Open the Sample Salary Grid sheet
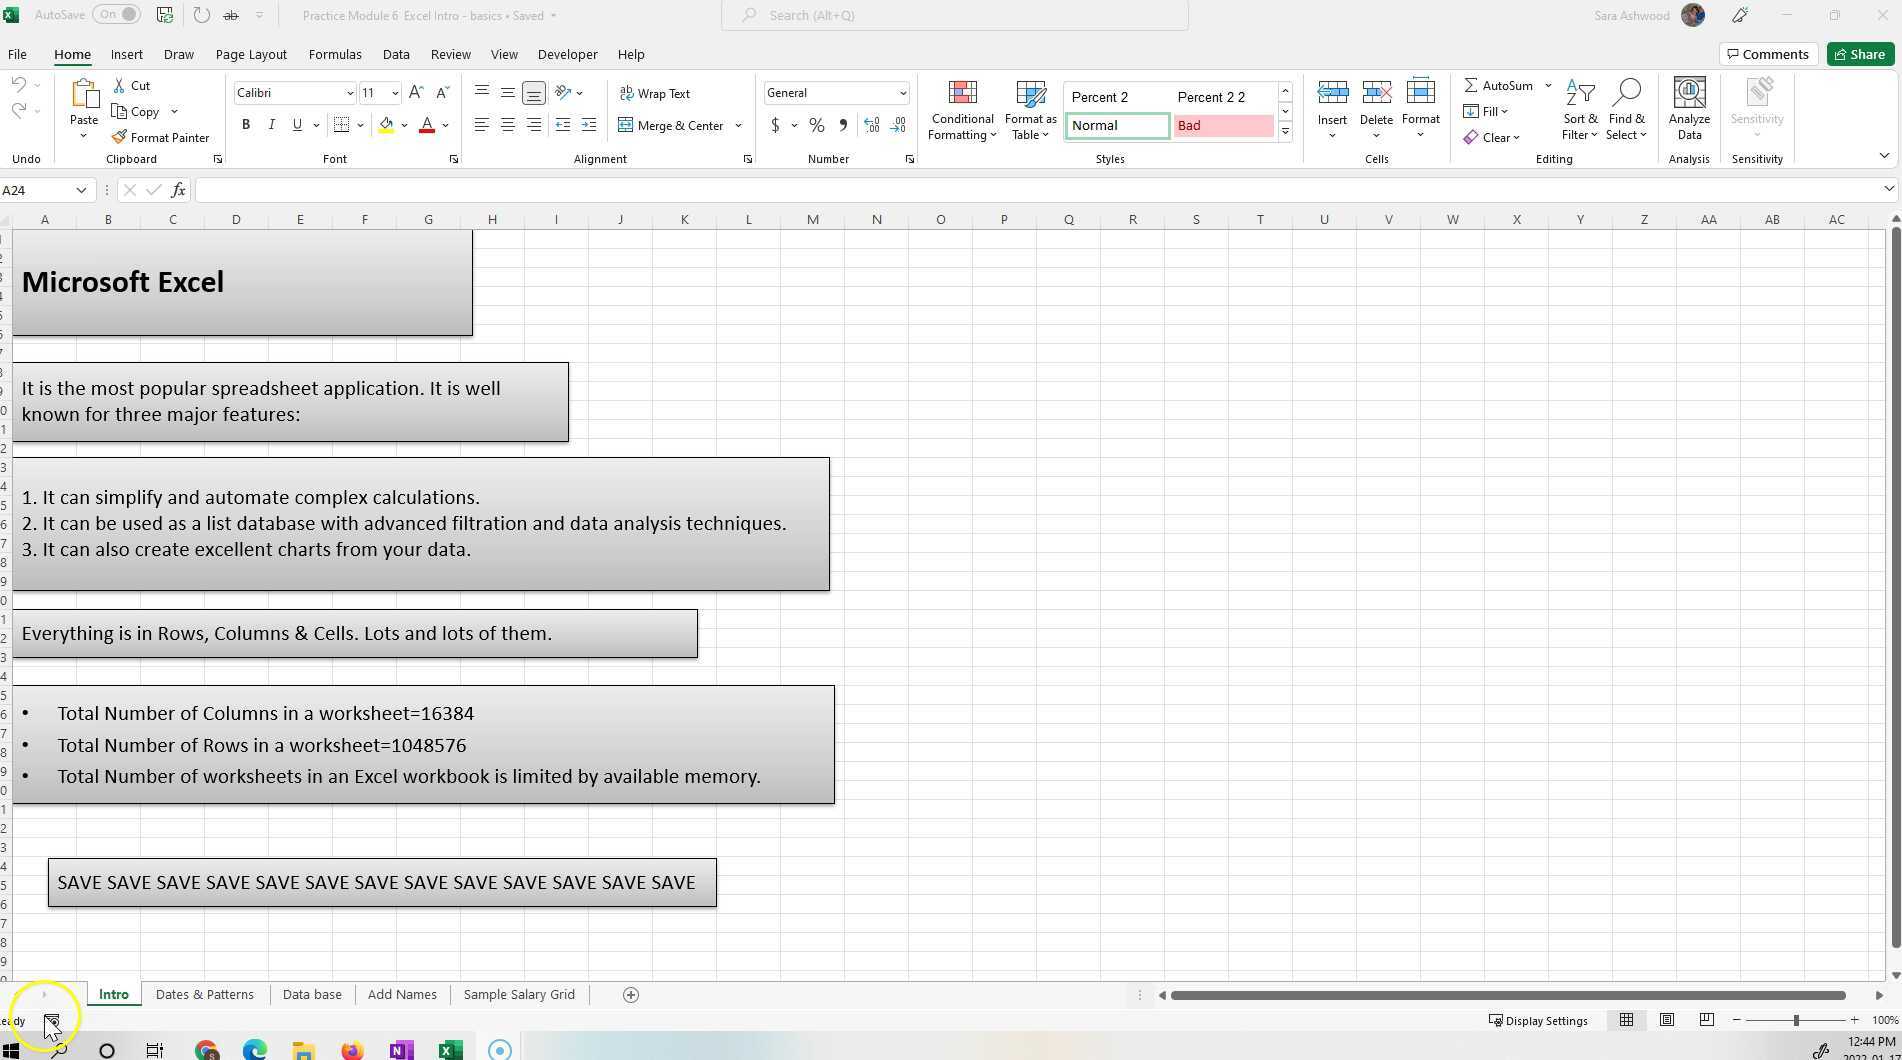Screen dimensions: 1902x1060 [x=519, y=994]
